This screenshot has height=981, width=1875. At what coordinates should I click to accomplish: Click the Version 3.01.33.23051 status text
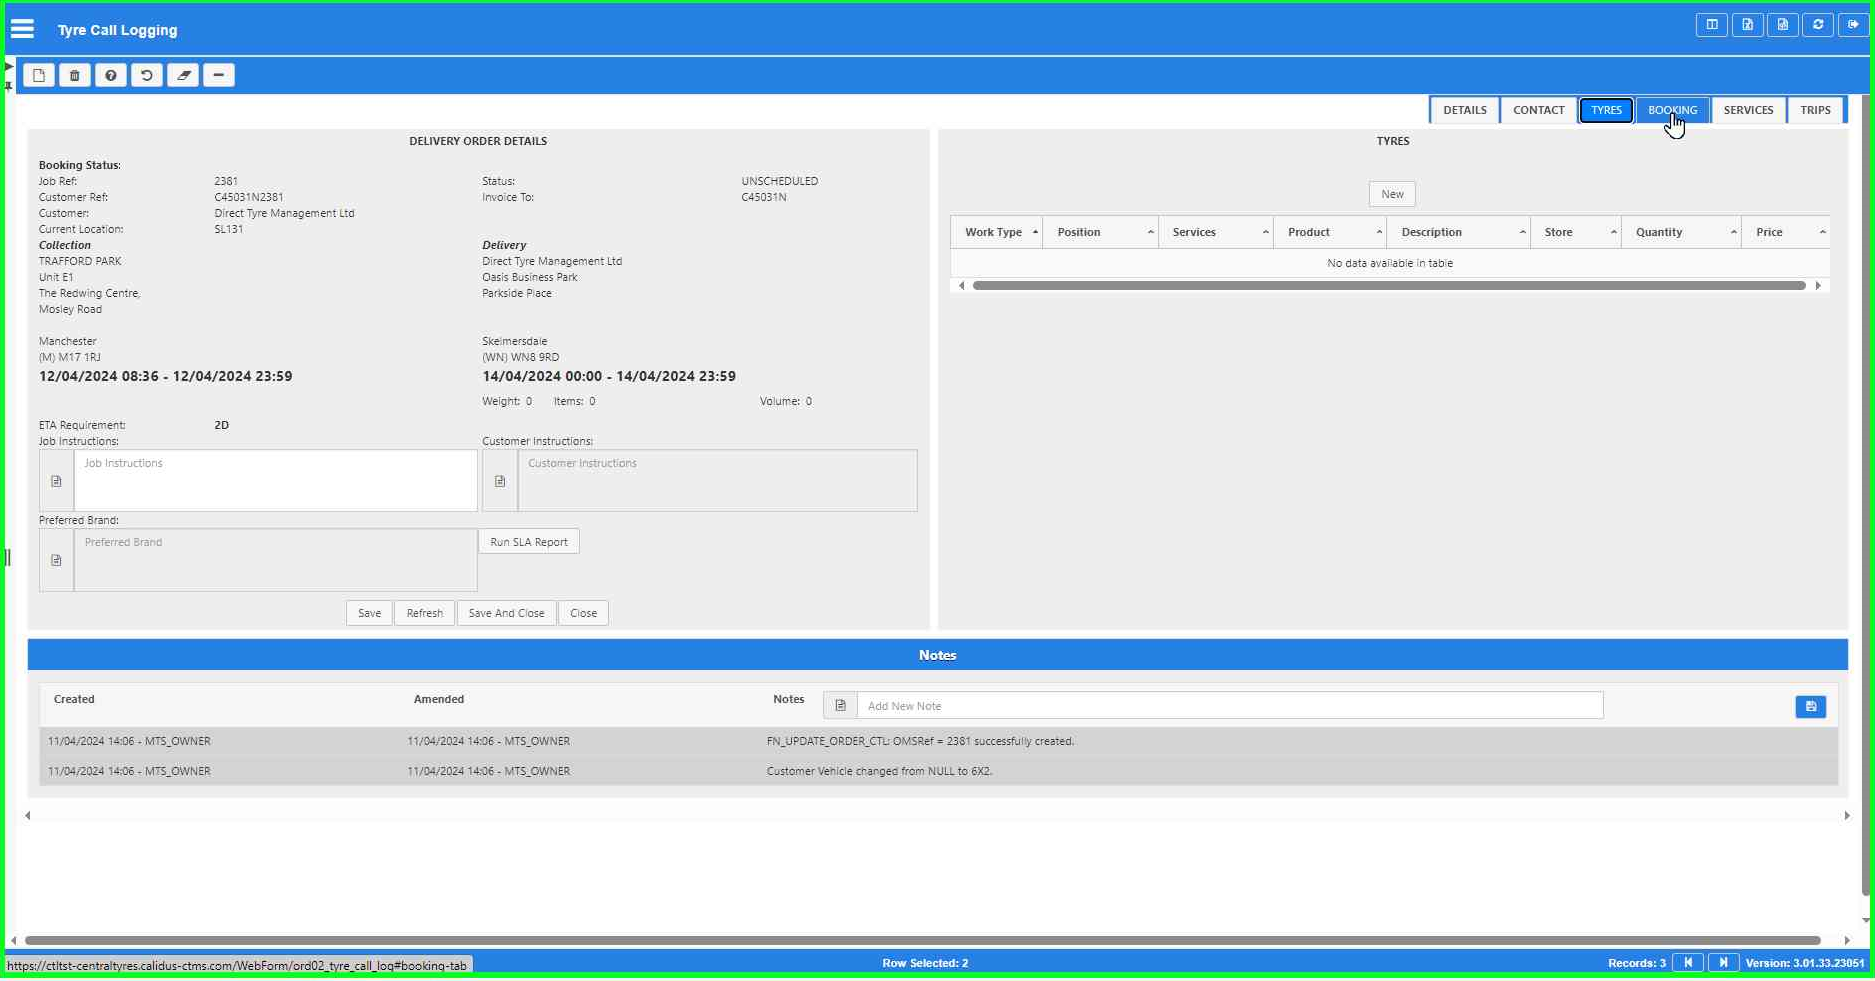coord(1805,963)
